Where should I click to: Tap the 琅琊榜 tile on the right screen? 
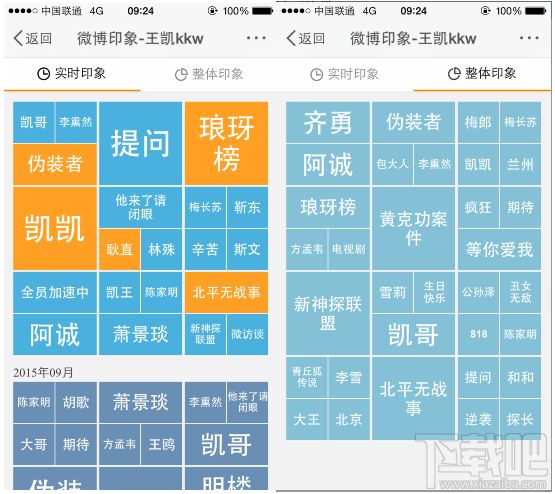point(328,207)
